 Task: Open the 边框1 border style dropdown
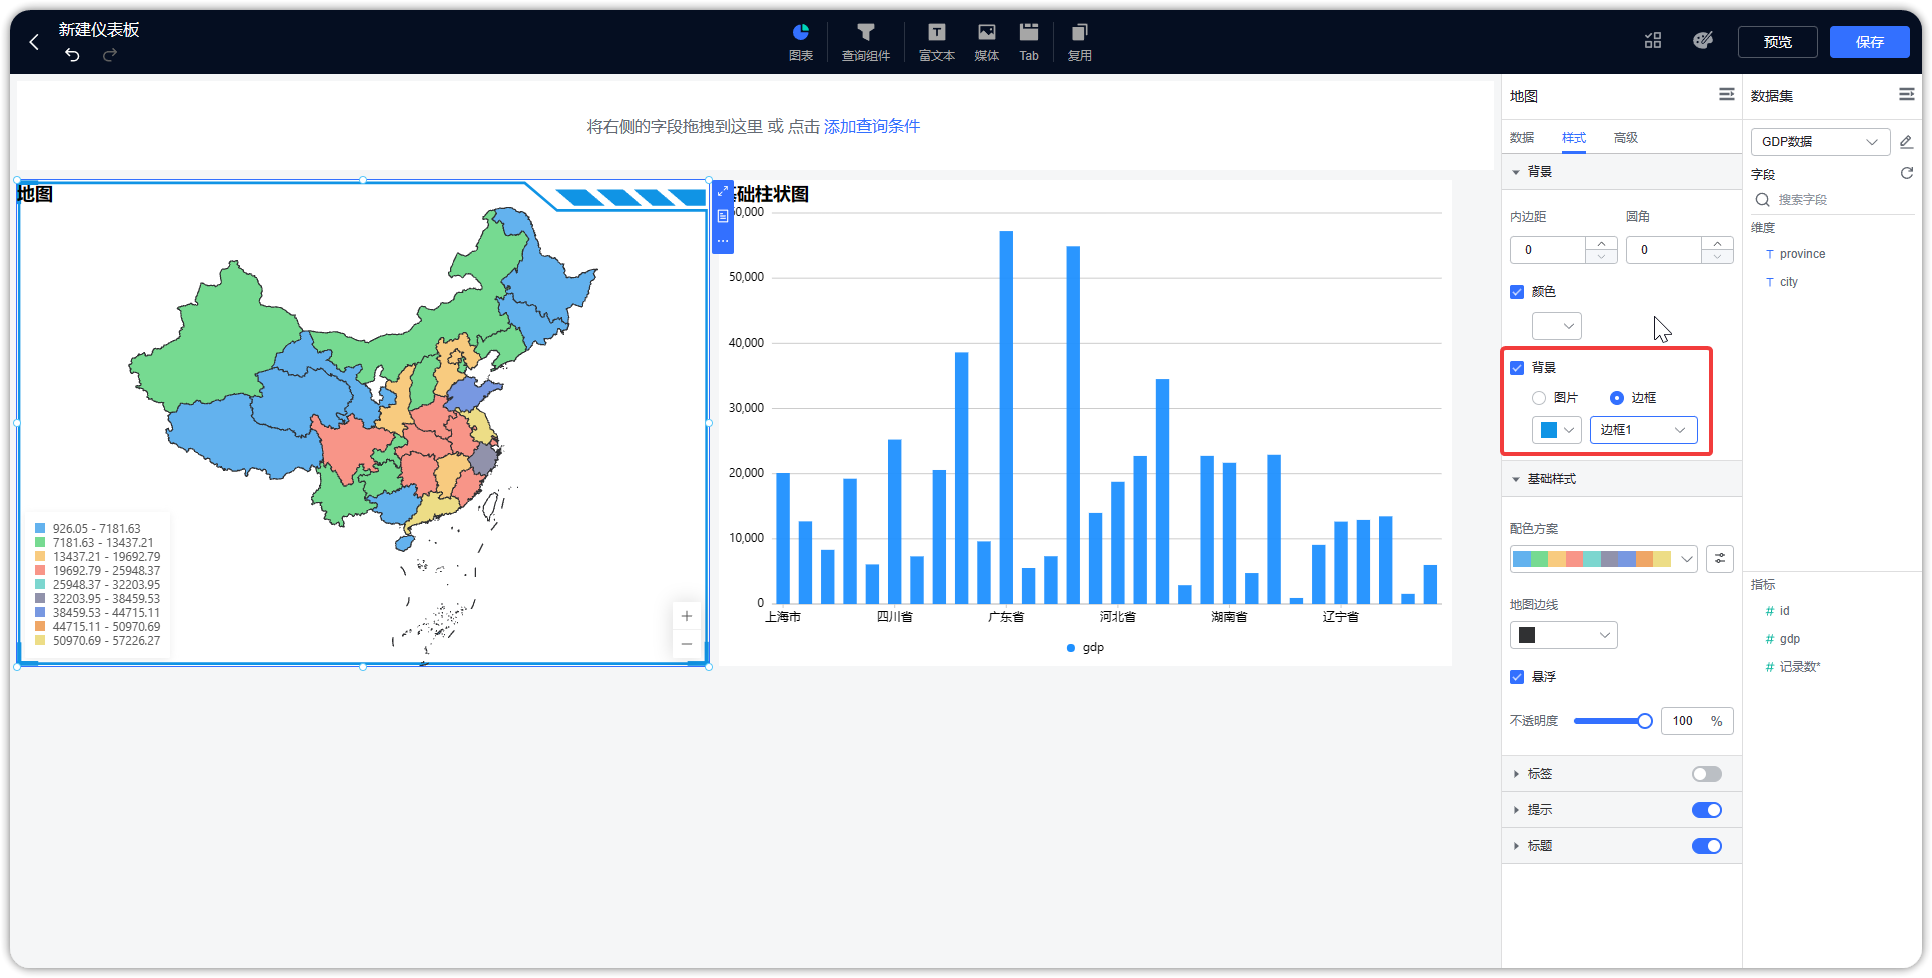tap(1644, 430)
